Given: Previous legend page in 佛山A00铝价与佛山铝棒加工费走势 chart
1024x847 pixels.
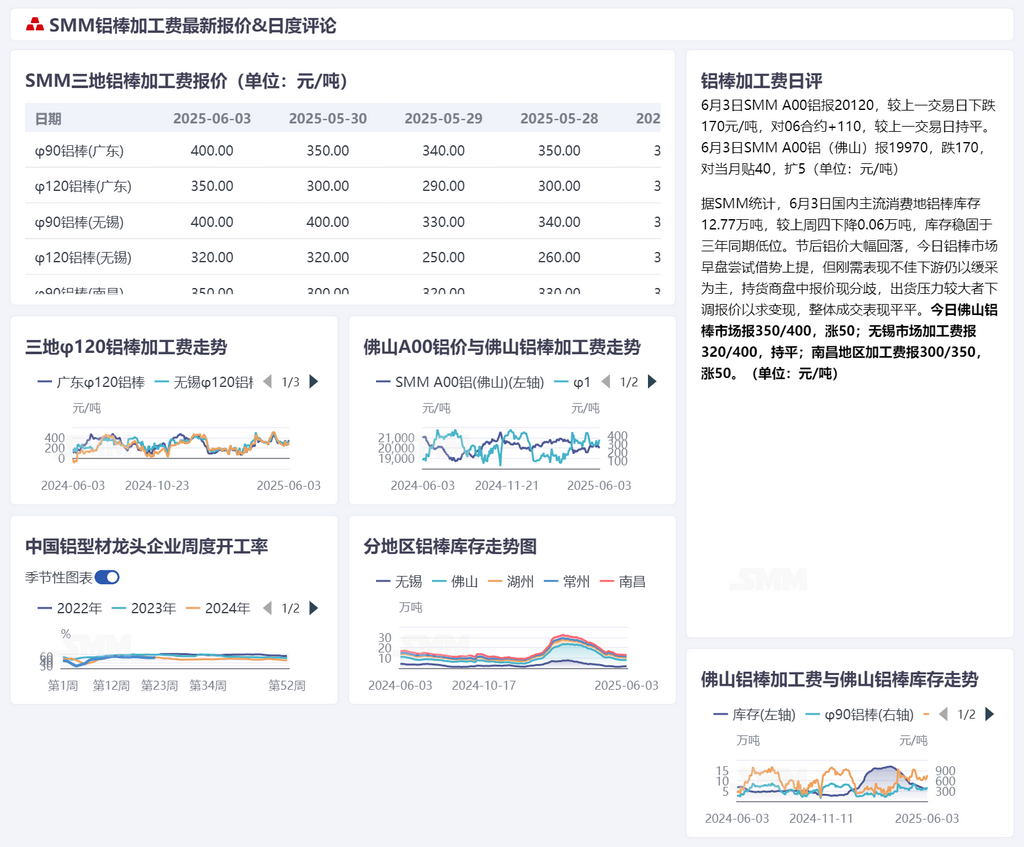Looking at the screenshot, I should point(605,381).
